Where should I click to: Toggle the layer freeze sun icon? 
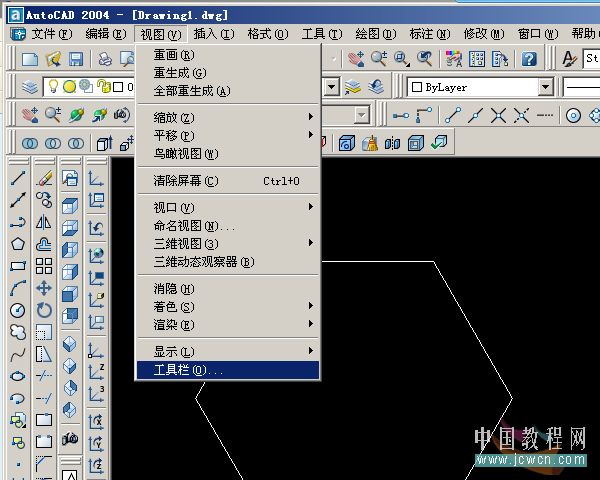pyautogui.click(x=69, y=87)
